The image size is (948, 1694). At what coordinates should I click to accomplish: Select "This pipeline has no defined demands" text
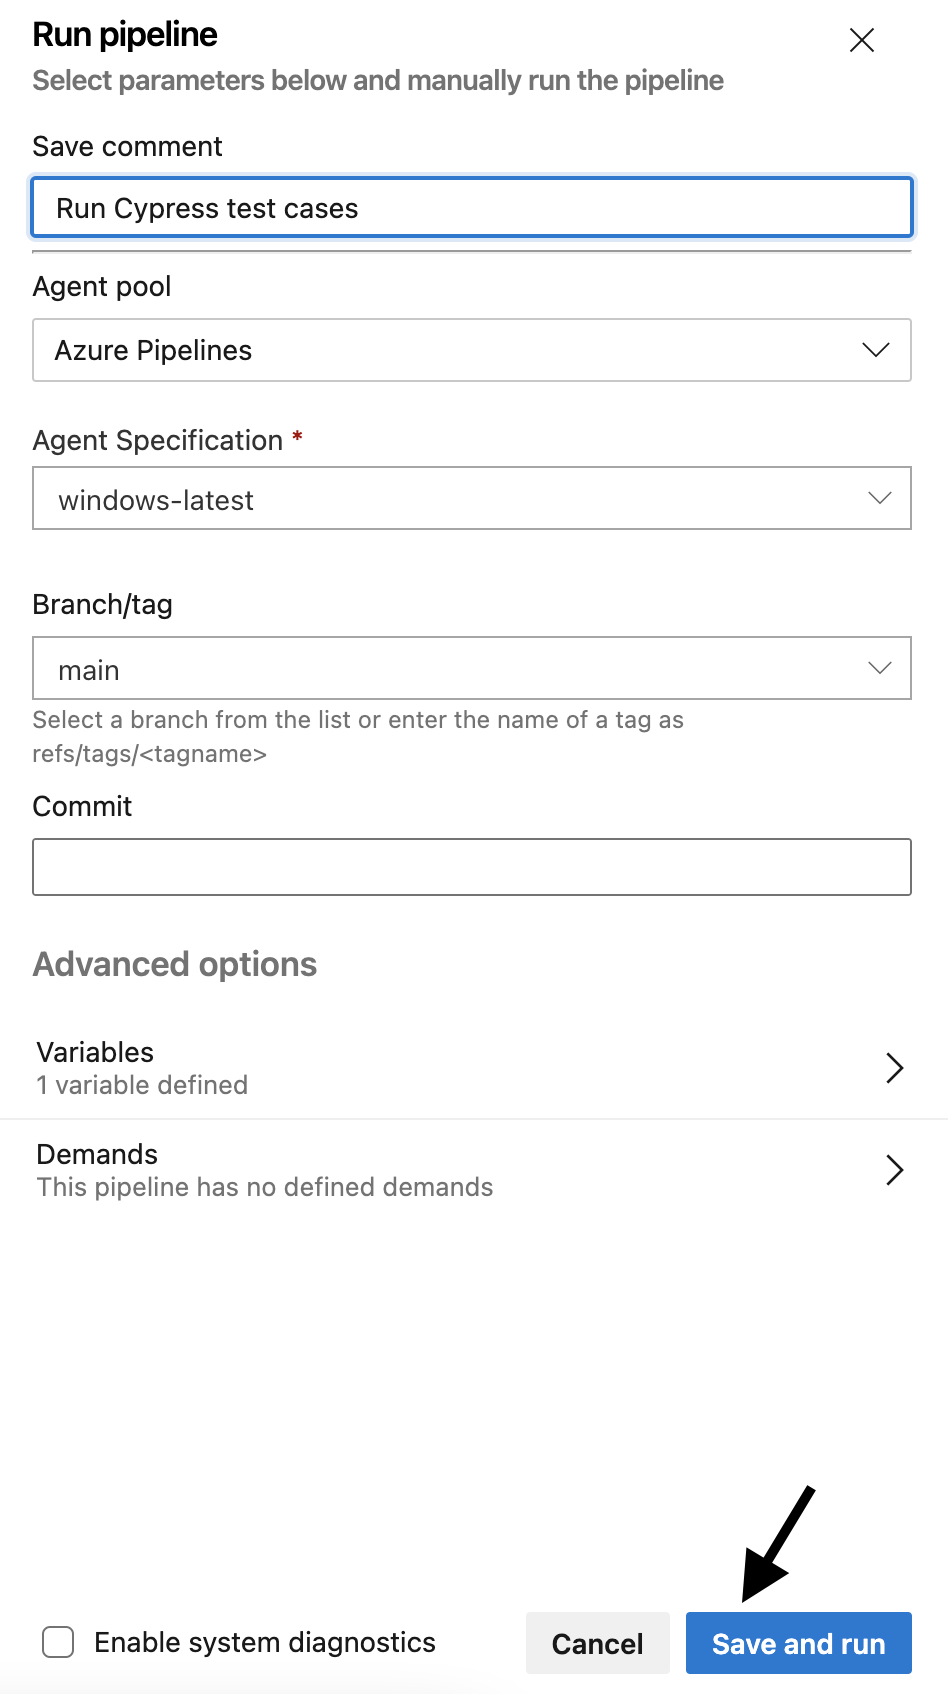click(x=265, y=1187)
